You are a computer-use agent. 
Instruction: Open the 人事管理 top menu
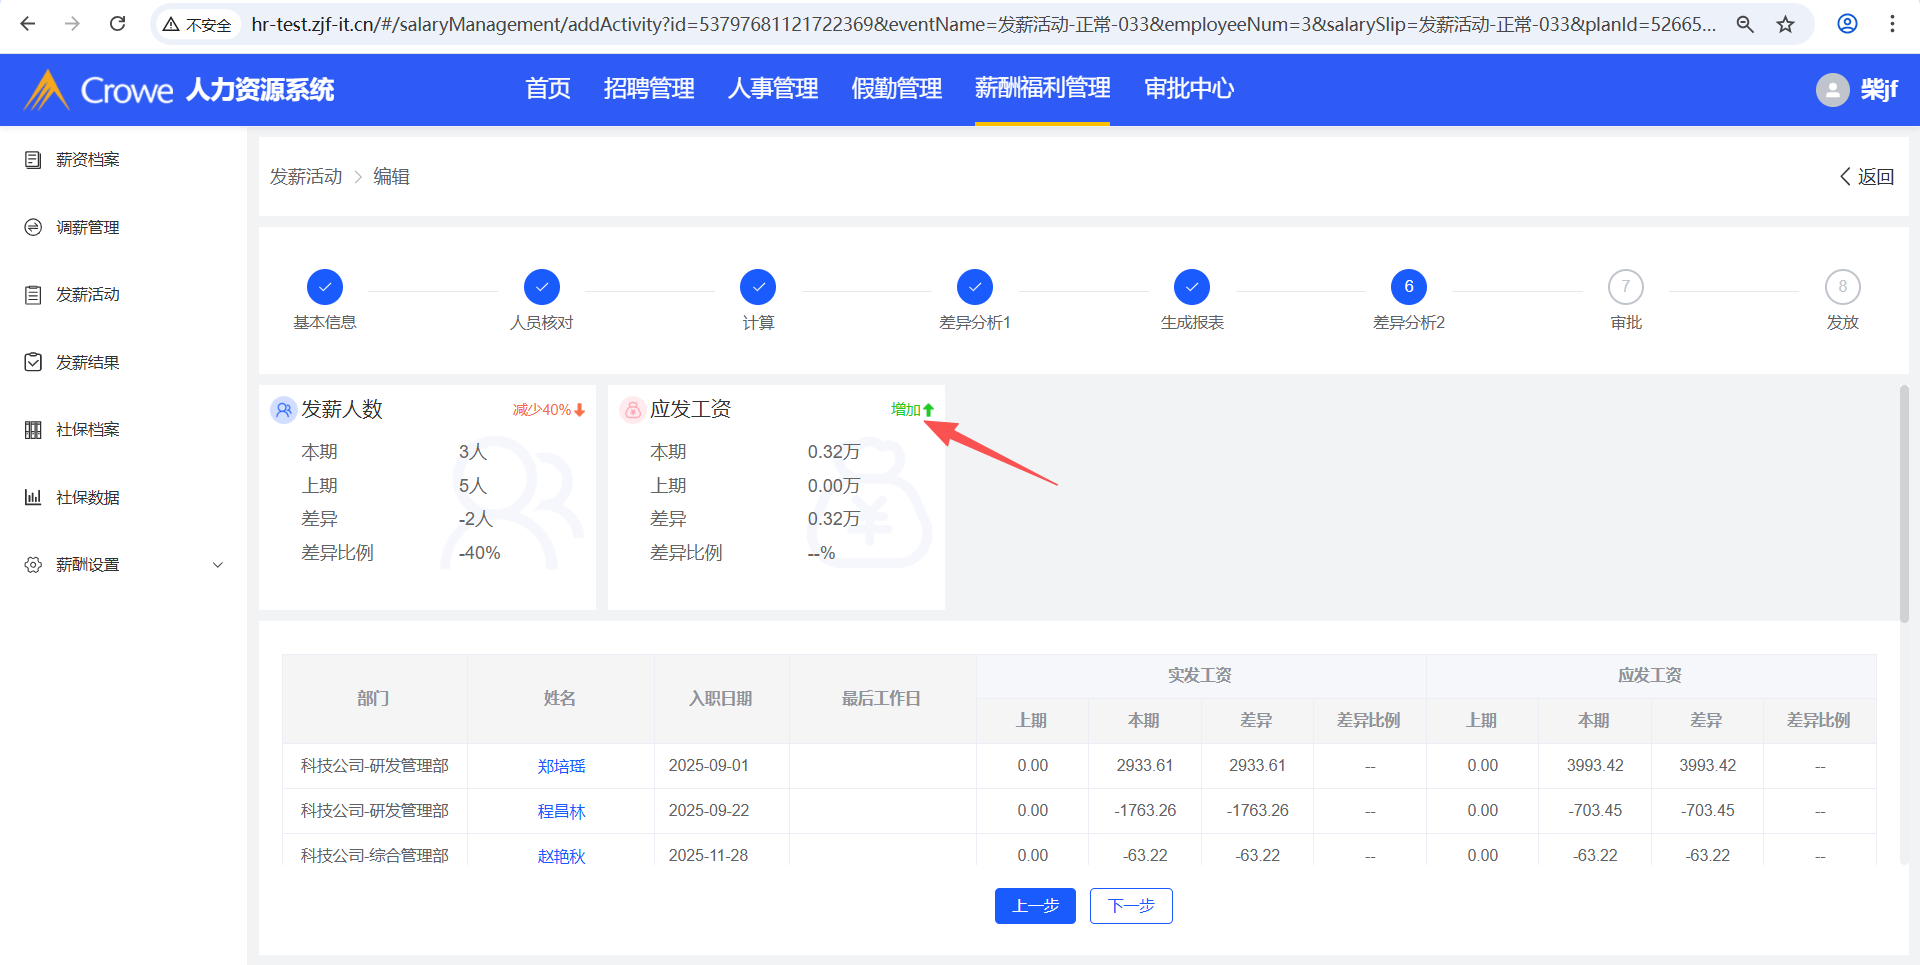coord(773,89)
